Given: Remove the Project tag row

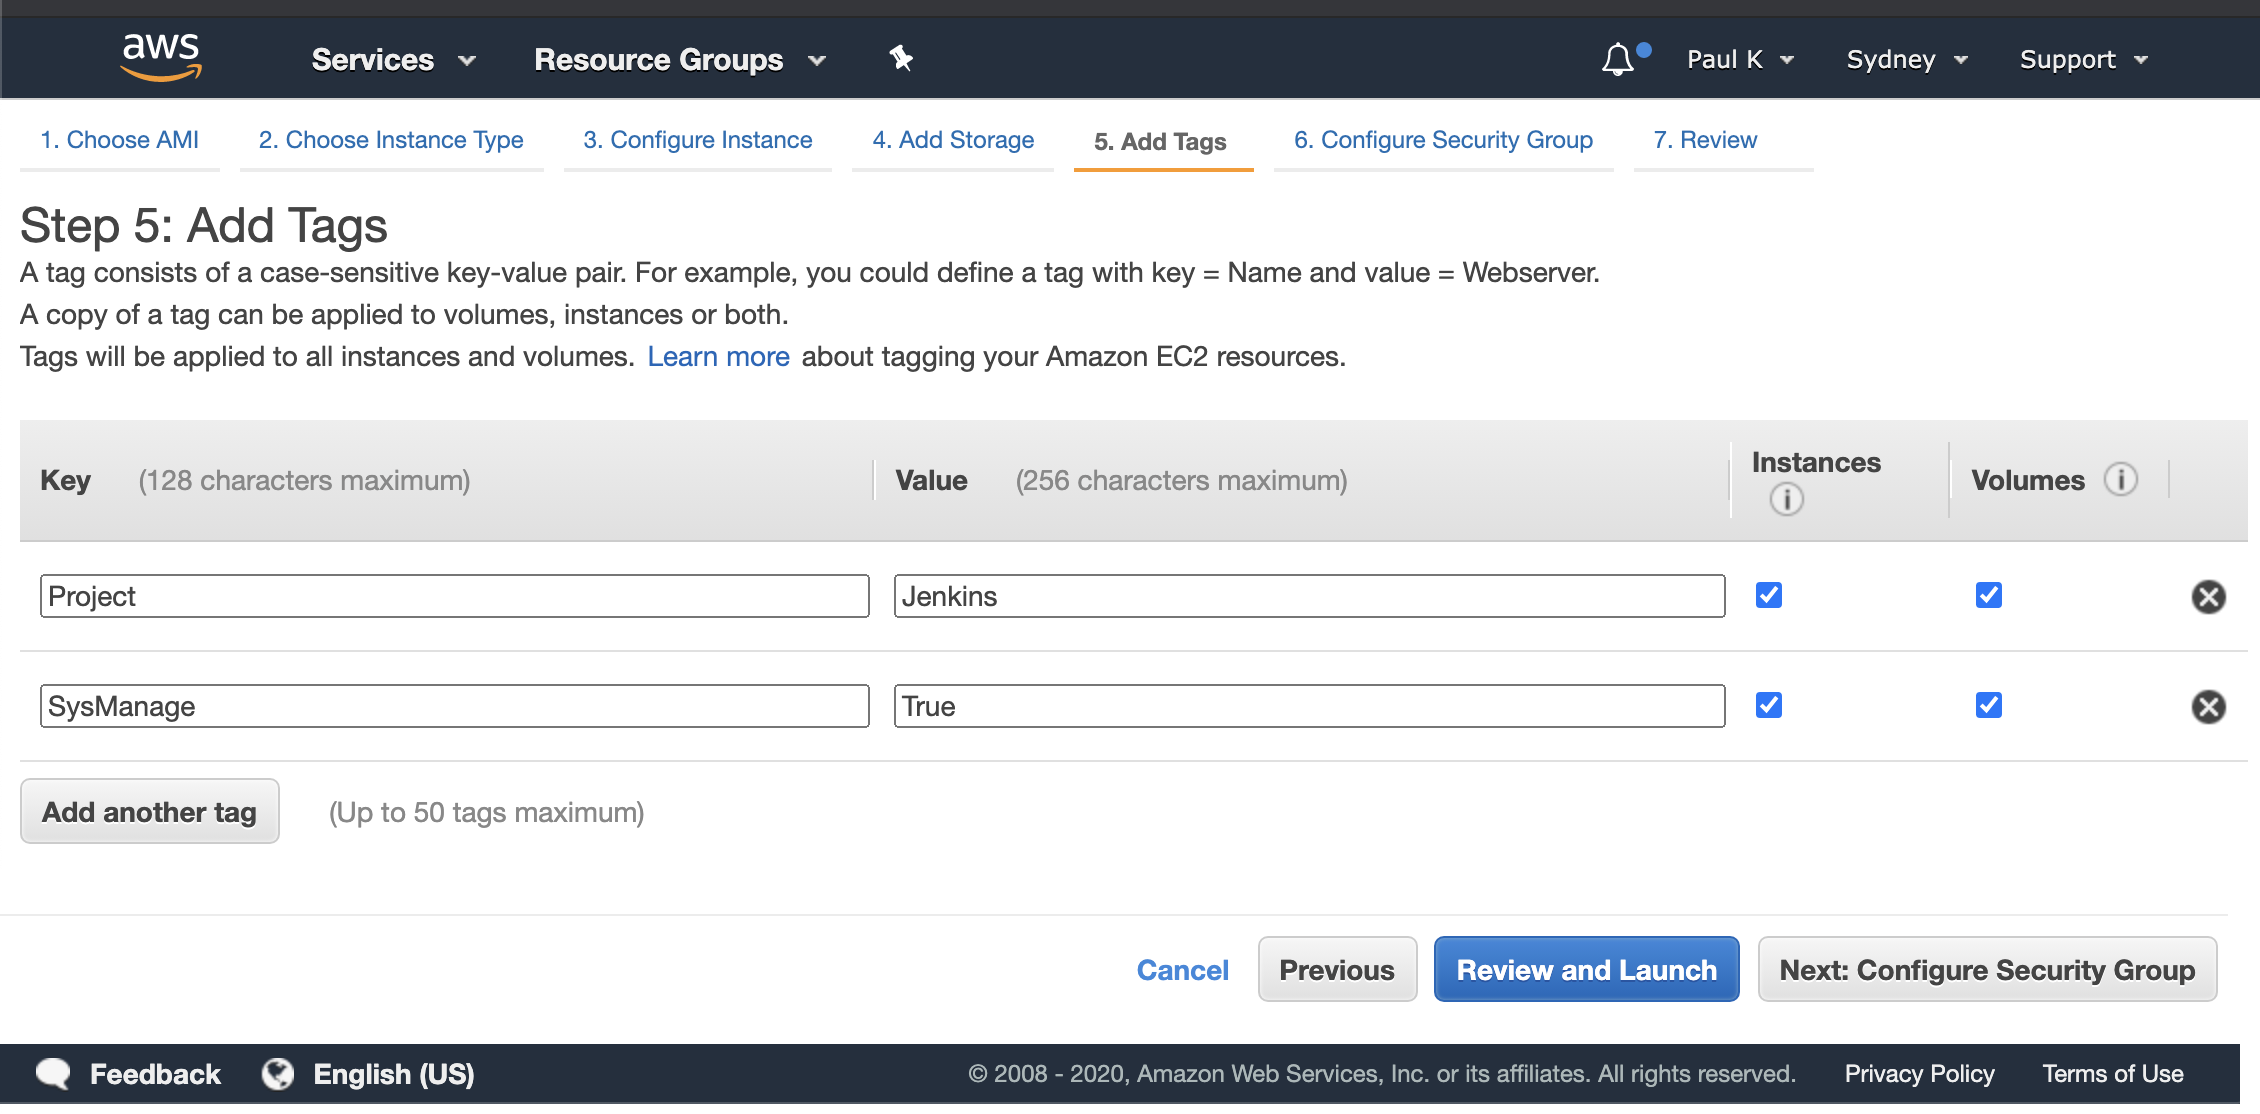Looking at the screenshot, I should (x=2208, y=597).
